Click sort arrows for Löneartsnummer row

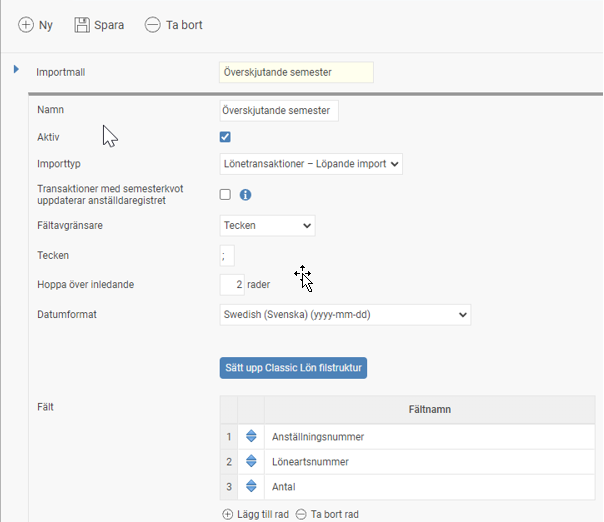click(251, 462)
